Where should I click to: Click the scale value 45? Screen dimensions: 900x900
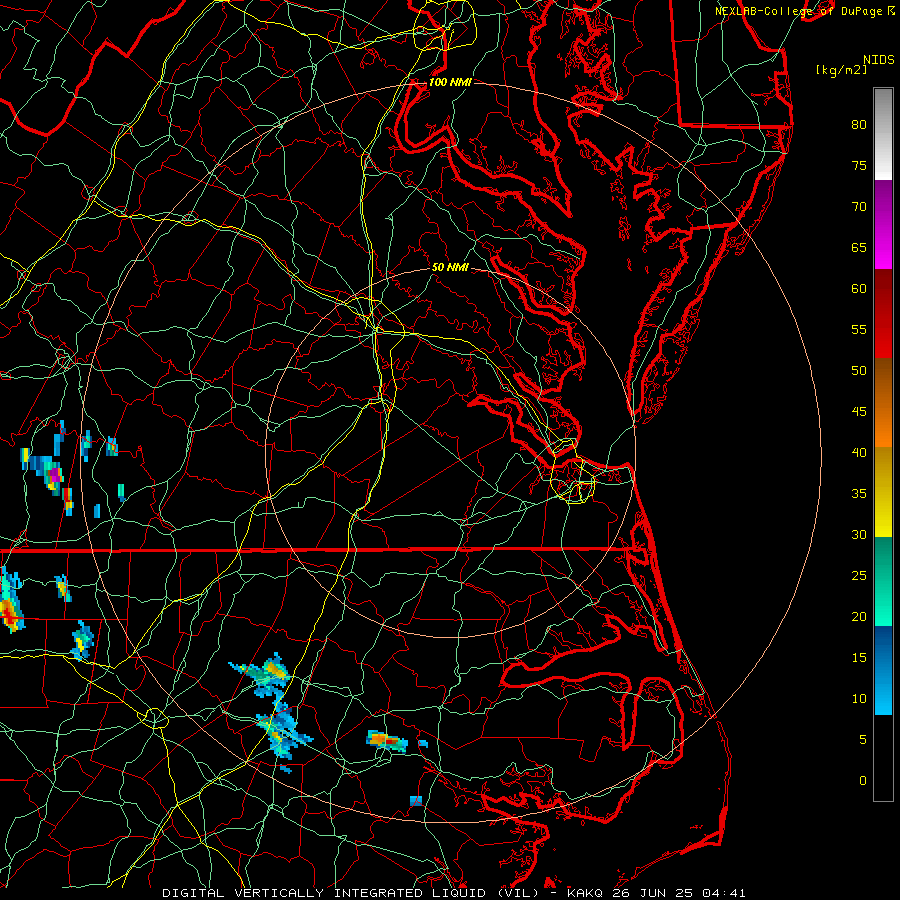(859, 412)
